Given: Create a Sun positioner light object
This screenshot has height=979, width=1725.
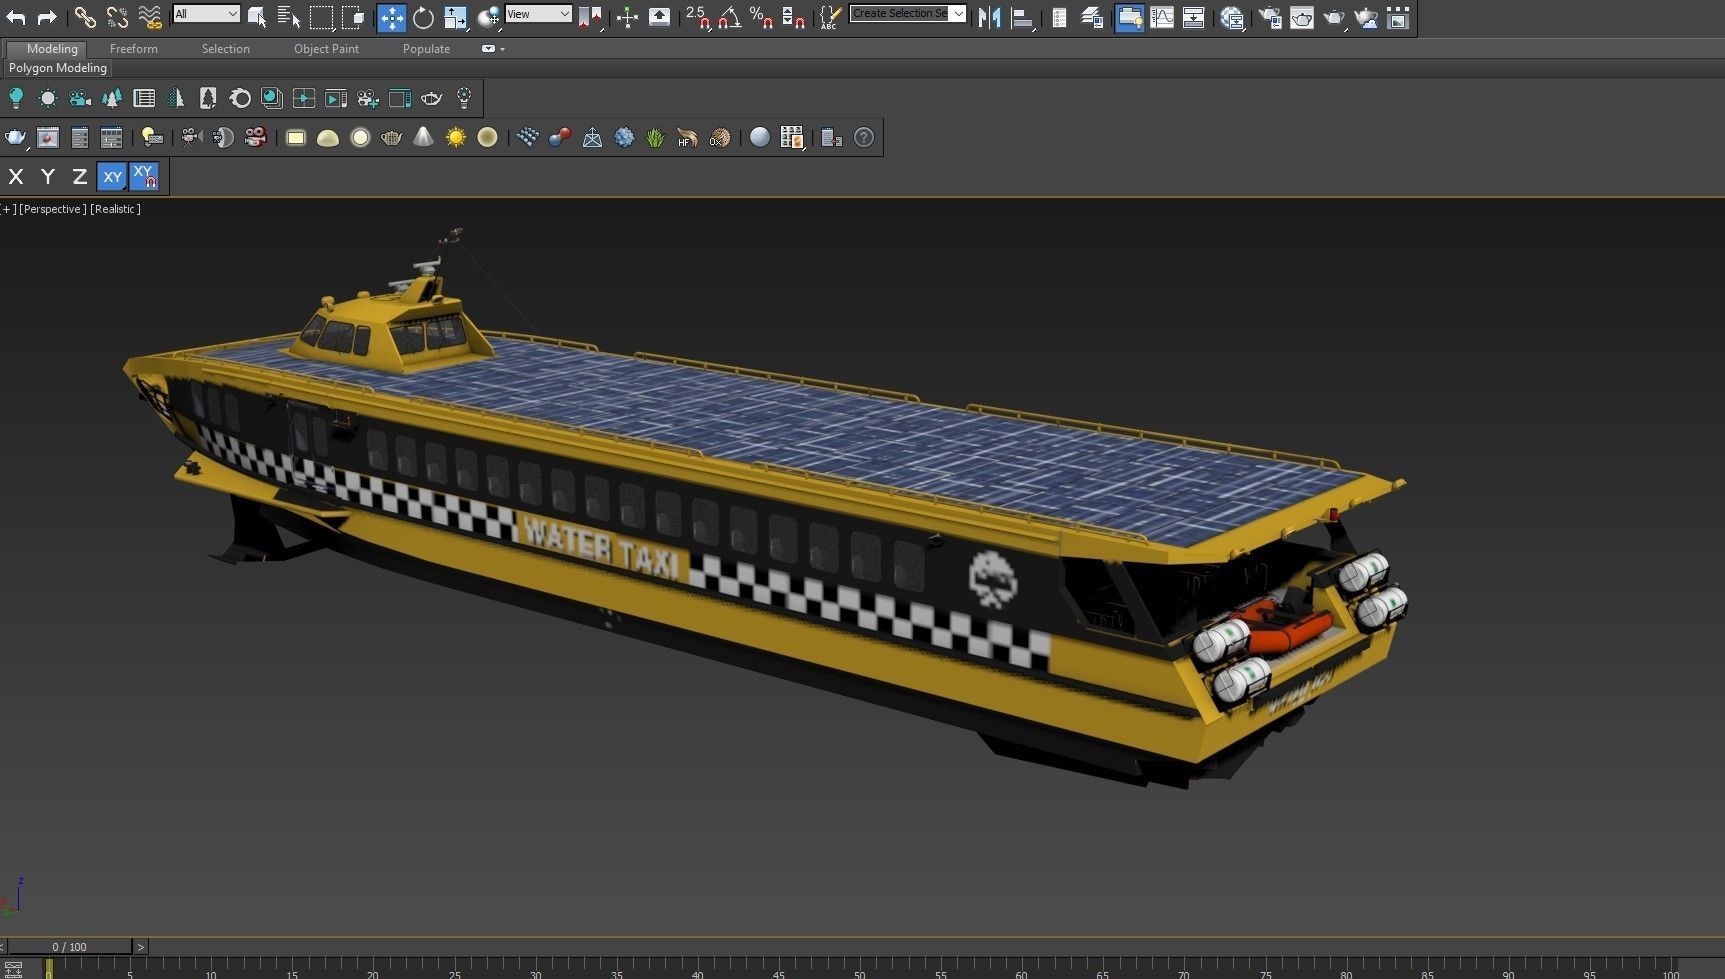Looking at the screenshot, I should pos(456,137).
